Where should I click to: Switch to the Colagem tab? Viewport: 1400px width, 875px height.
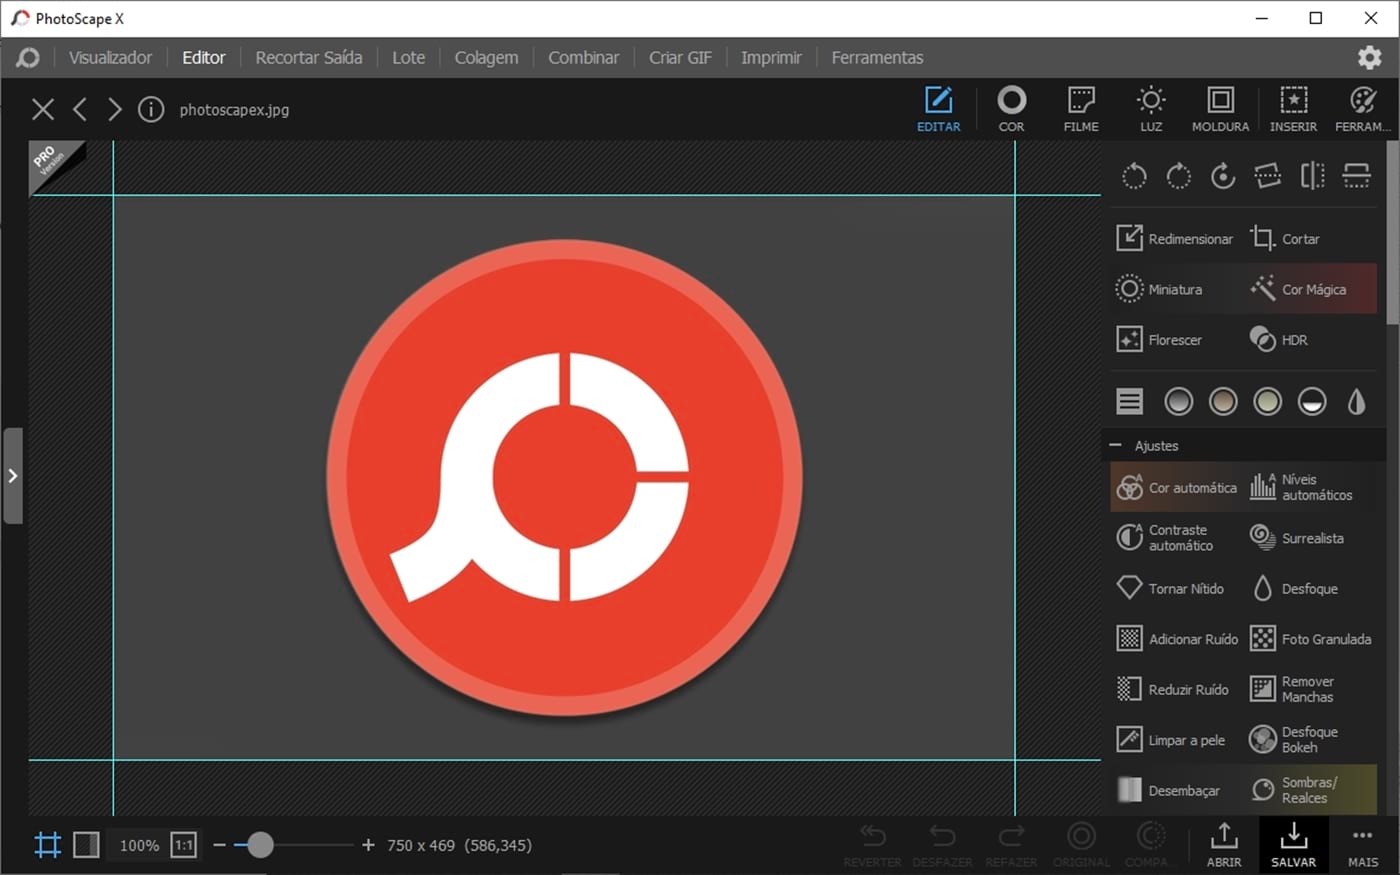[x=486, y=57]
